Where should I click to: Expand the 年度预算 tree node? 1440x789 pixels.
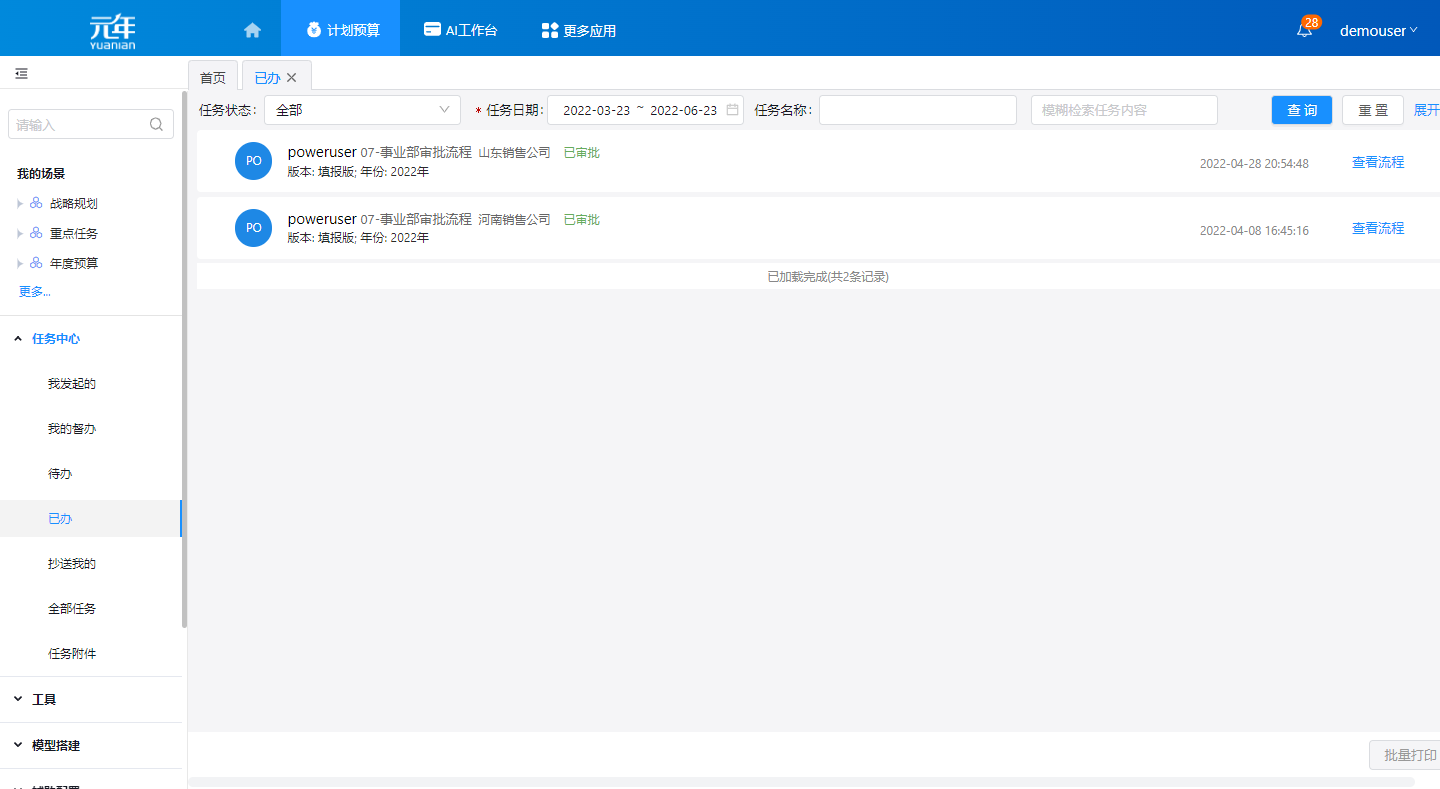[19, 264]
